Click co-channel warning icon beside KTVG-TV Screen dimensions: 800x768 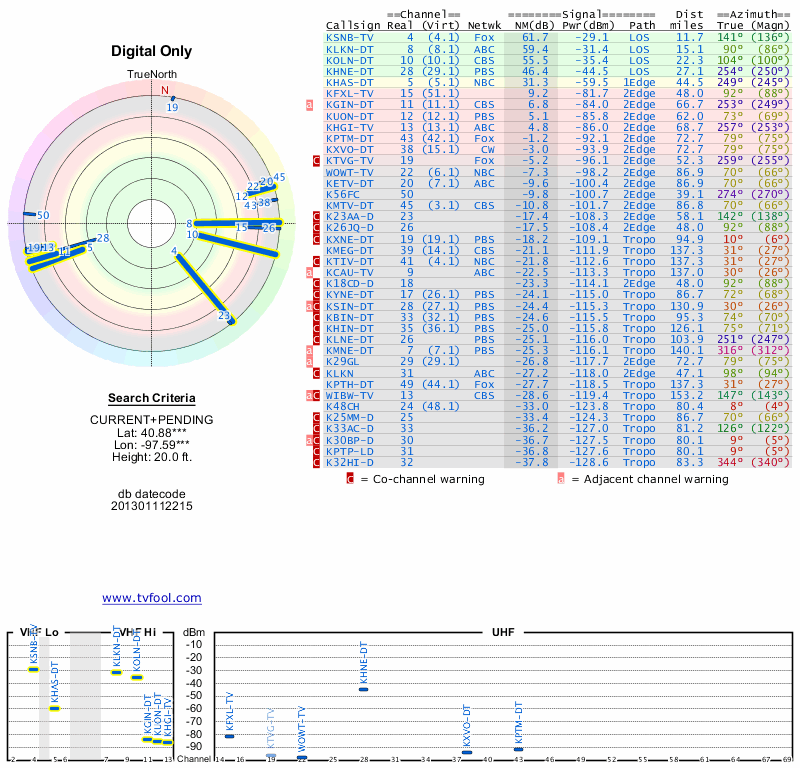[317, 160]
